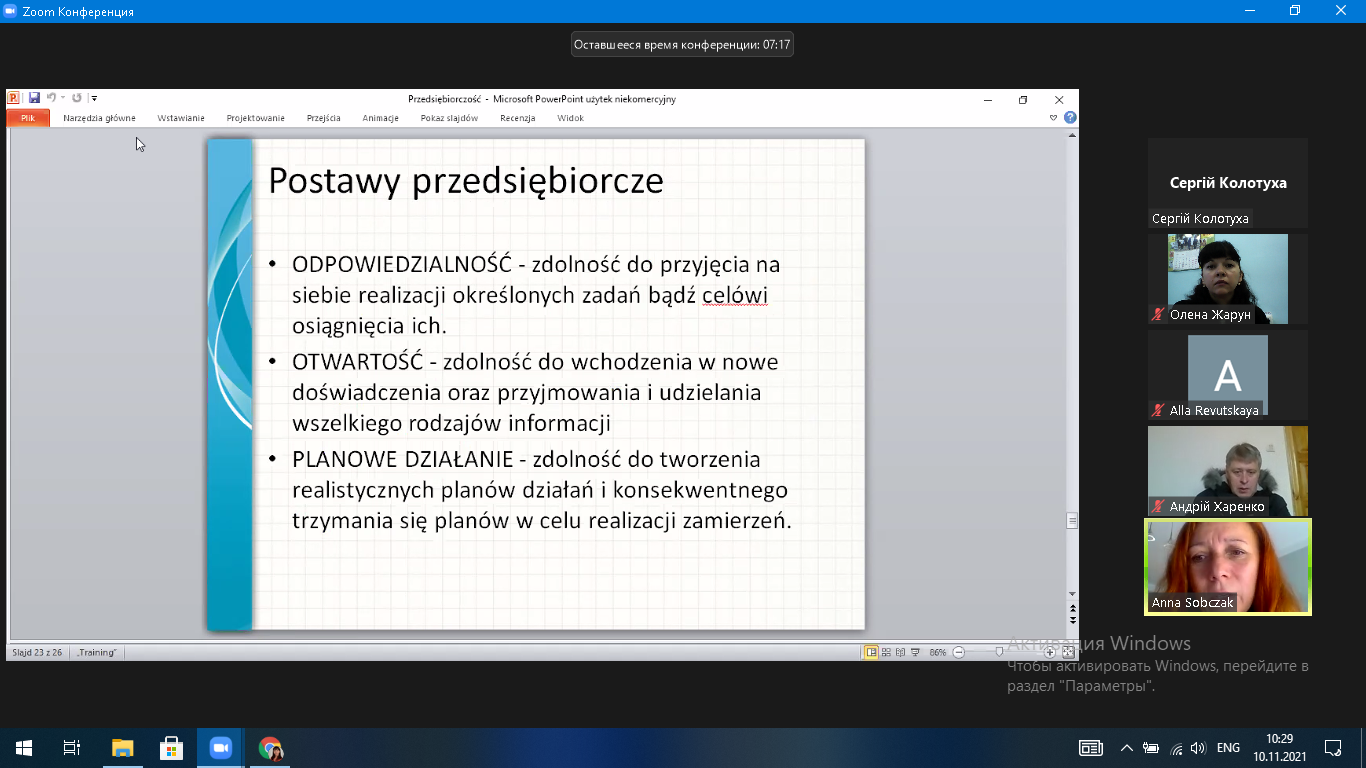Select Олена Жарун's video thumbnail

(1228, 279)
